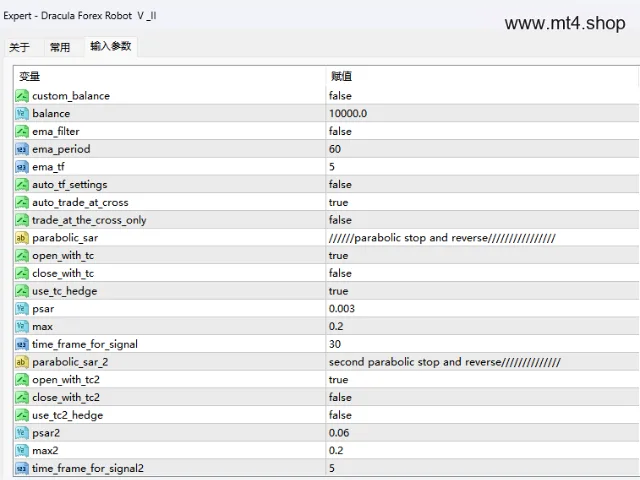640x480 pixels.
Task: Click the integer icon beside ema_tf
Action: pyautogui.click(x=22, y=167)
